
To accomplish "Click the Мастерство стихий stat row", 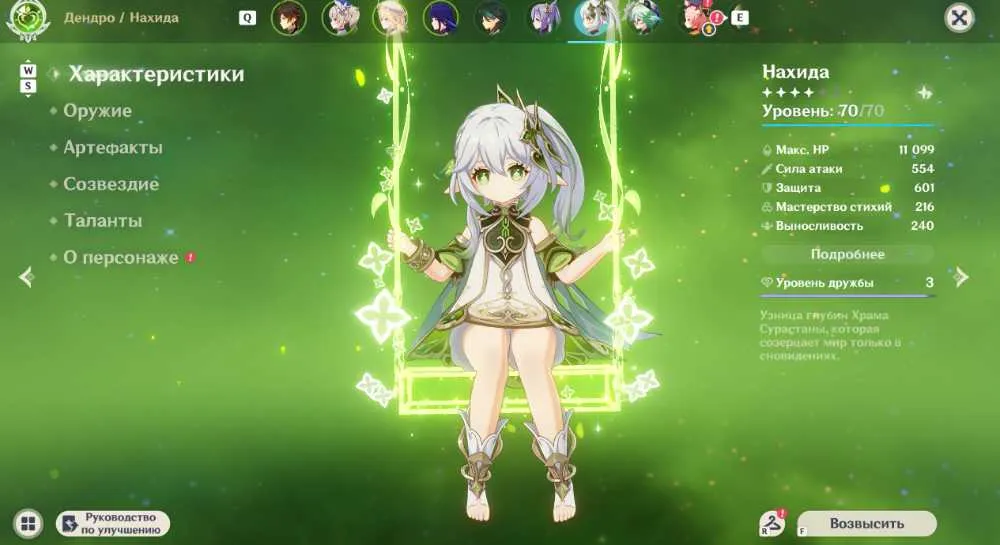I will 848,207.
